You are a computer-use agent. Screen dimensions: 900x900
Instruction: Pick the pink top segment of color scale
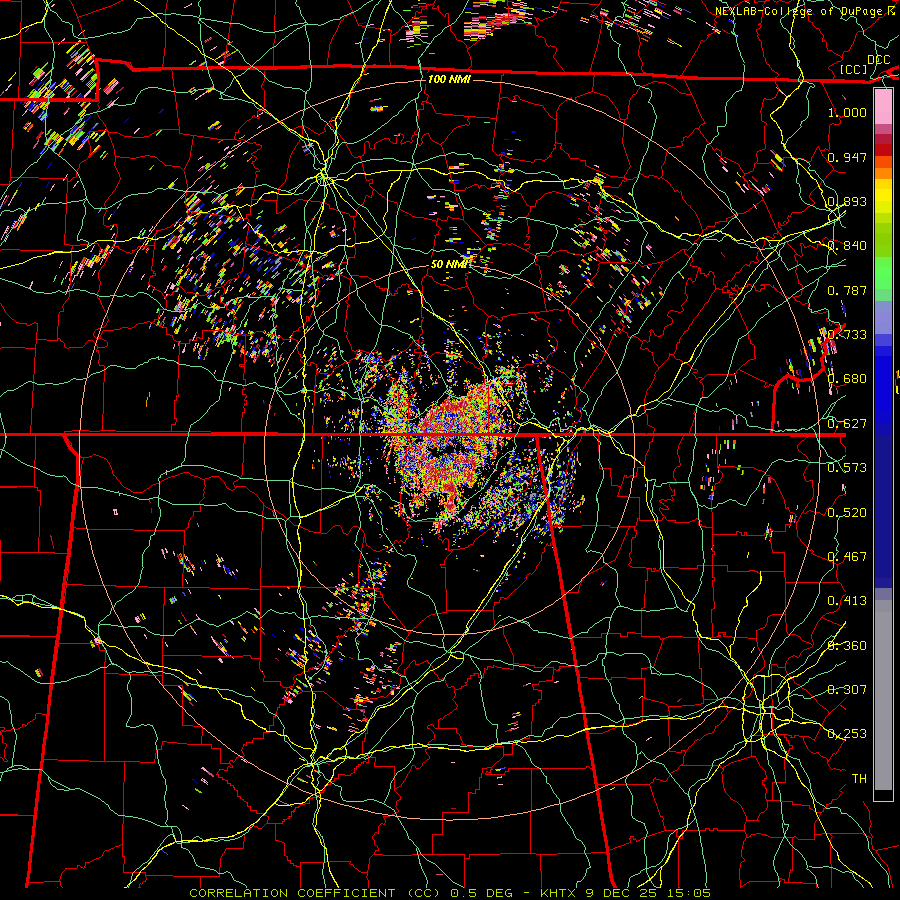(x=883, y=107)
